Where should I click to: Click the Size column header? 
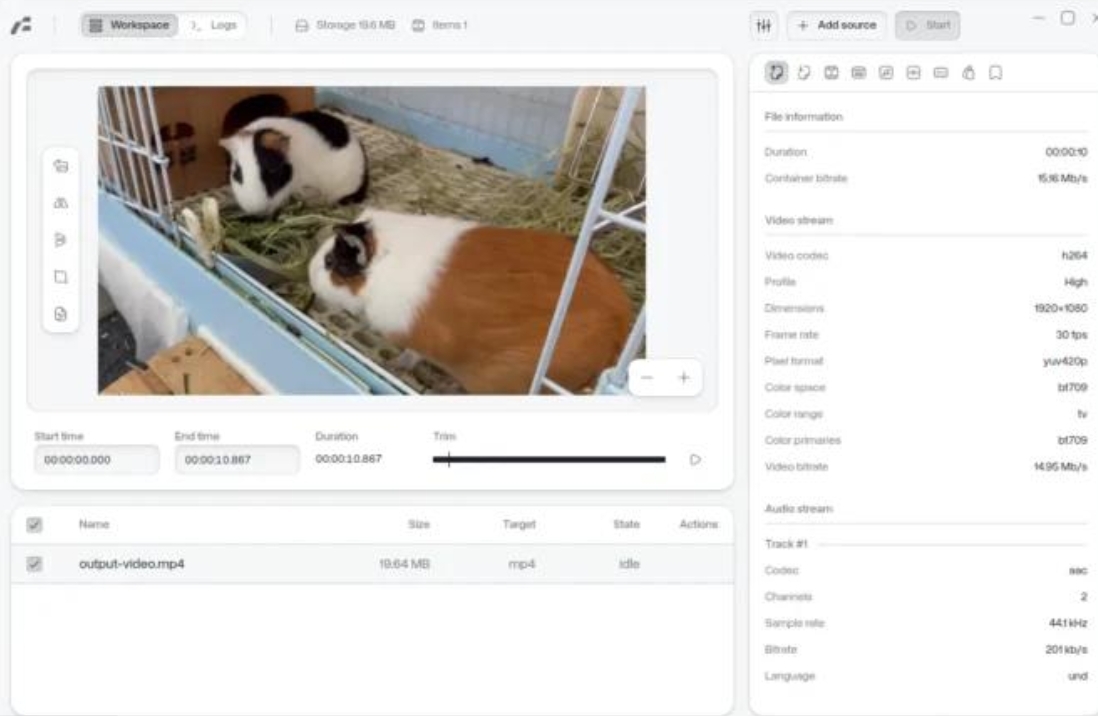(419, 524)
